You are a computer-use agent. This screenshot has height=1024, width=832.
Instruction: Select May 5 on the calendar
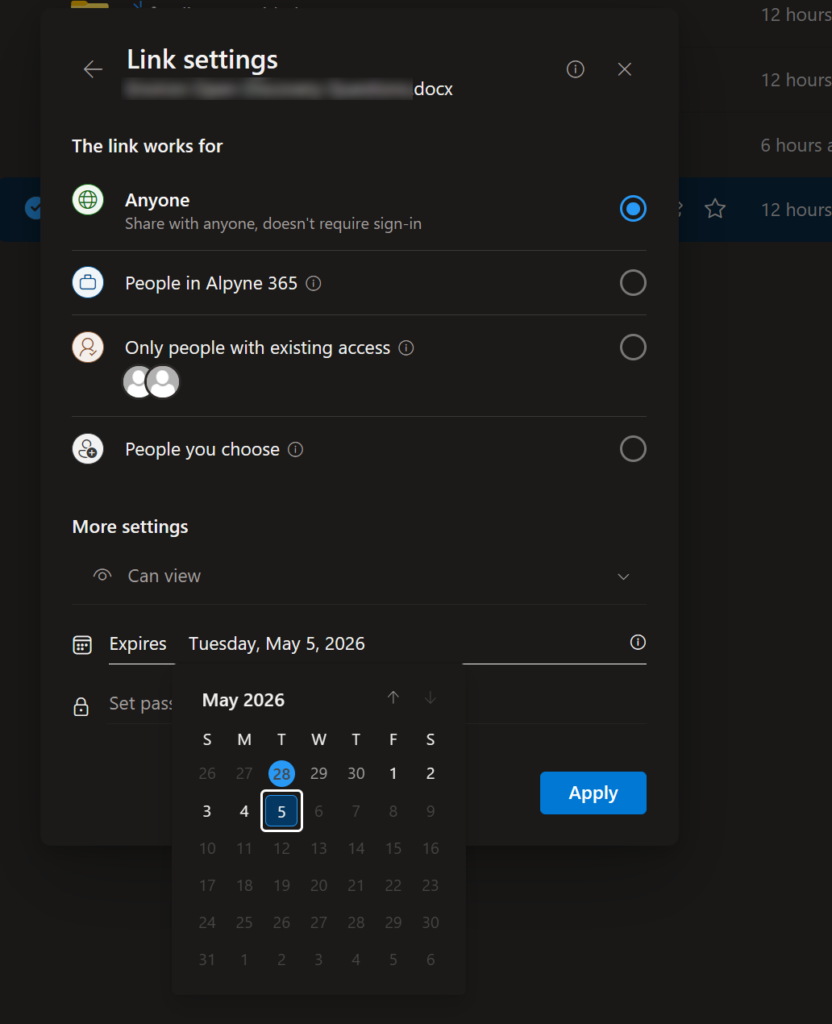point(281,811)
